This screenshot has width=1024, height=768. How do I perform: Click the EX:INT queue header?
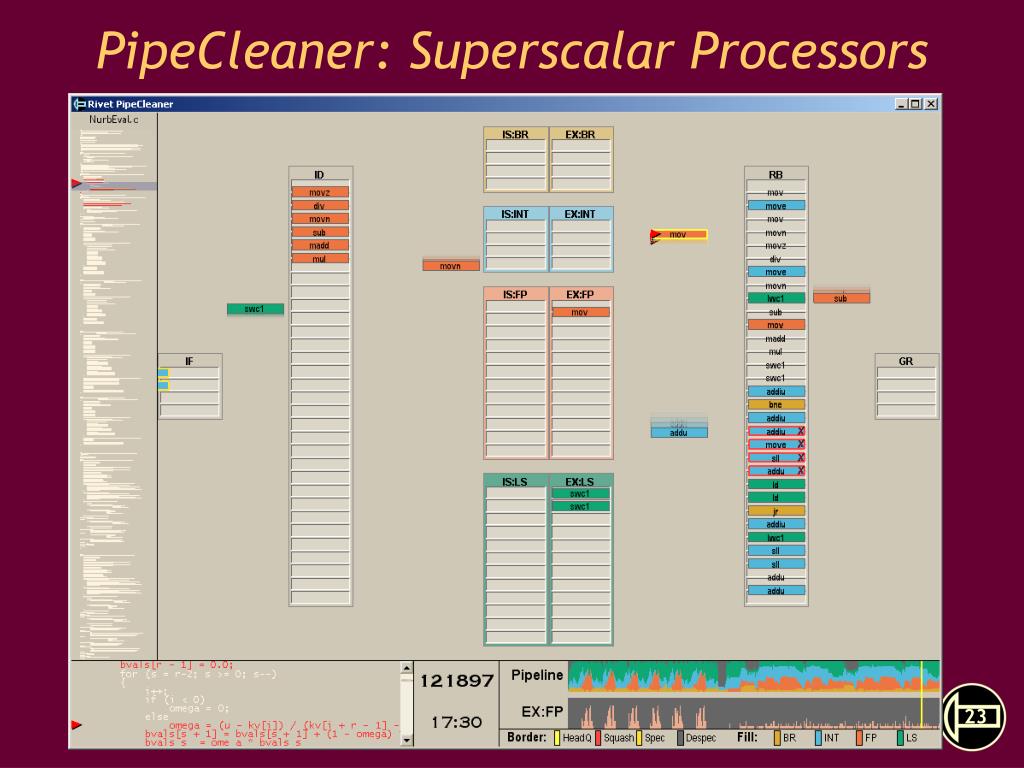coord(581,214)
